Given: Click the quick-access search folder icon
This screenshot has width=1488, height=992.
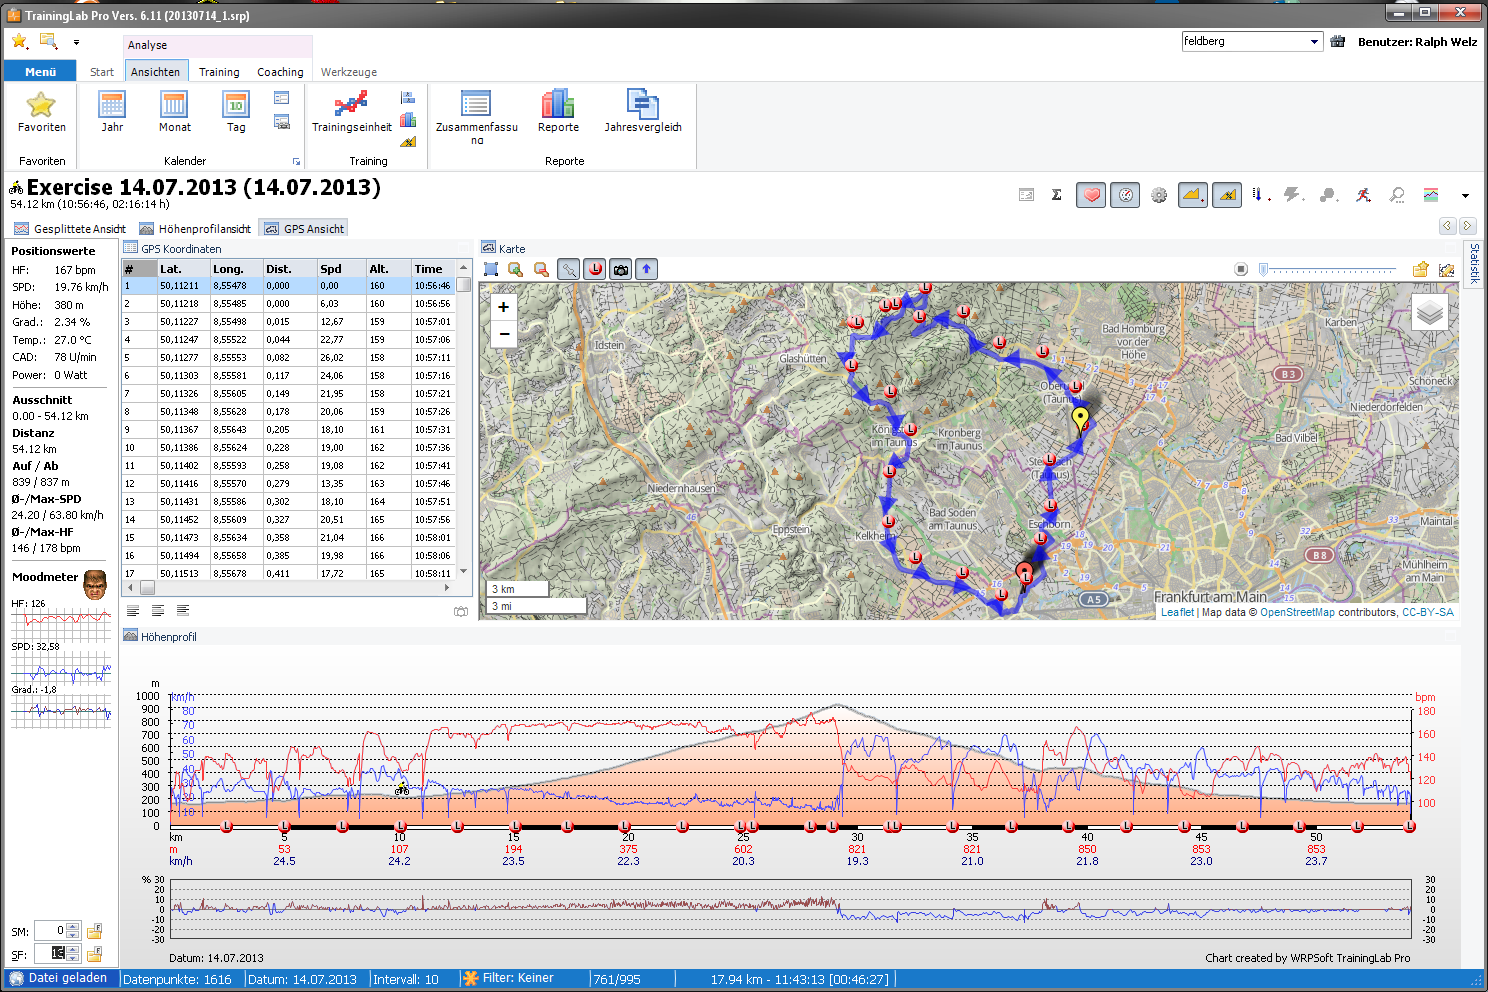Looking at the screenshot, I should (x=48, y=41).
